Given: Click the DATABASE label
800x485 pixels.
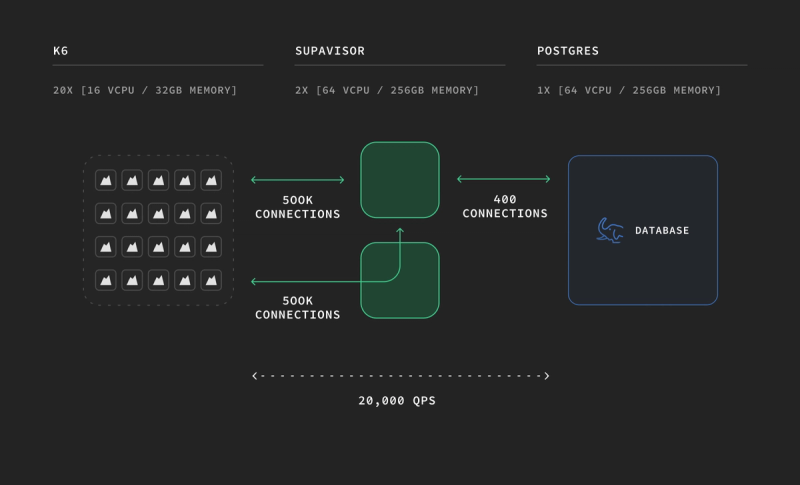Looking at the screenshot, I should click(662, 231).
